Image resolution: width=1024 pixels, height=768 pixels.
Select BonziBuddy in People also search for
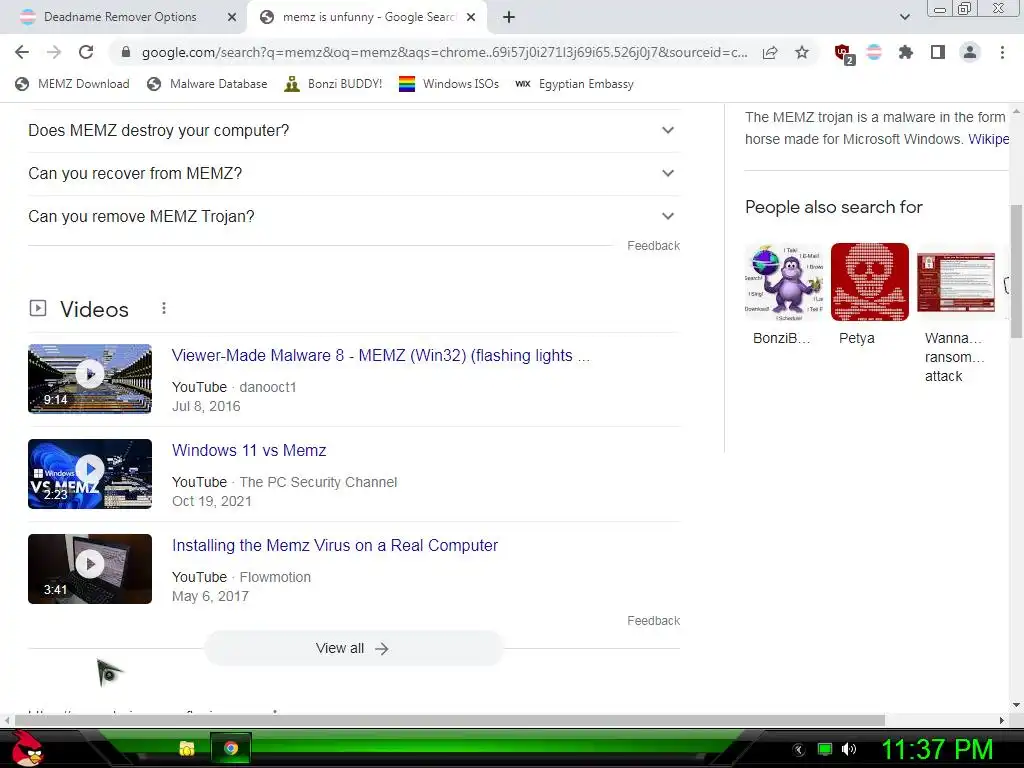(x=784, y=295)
